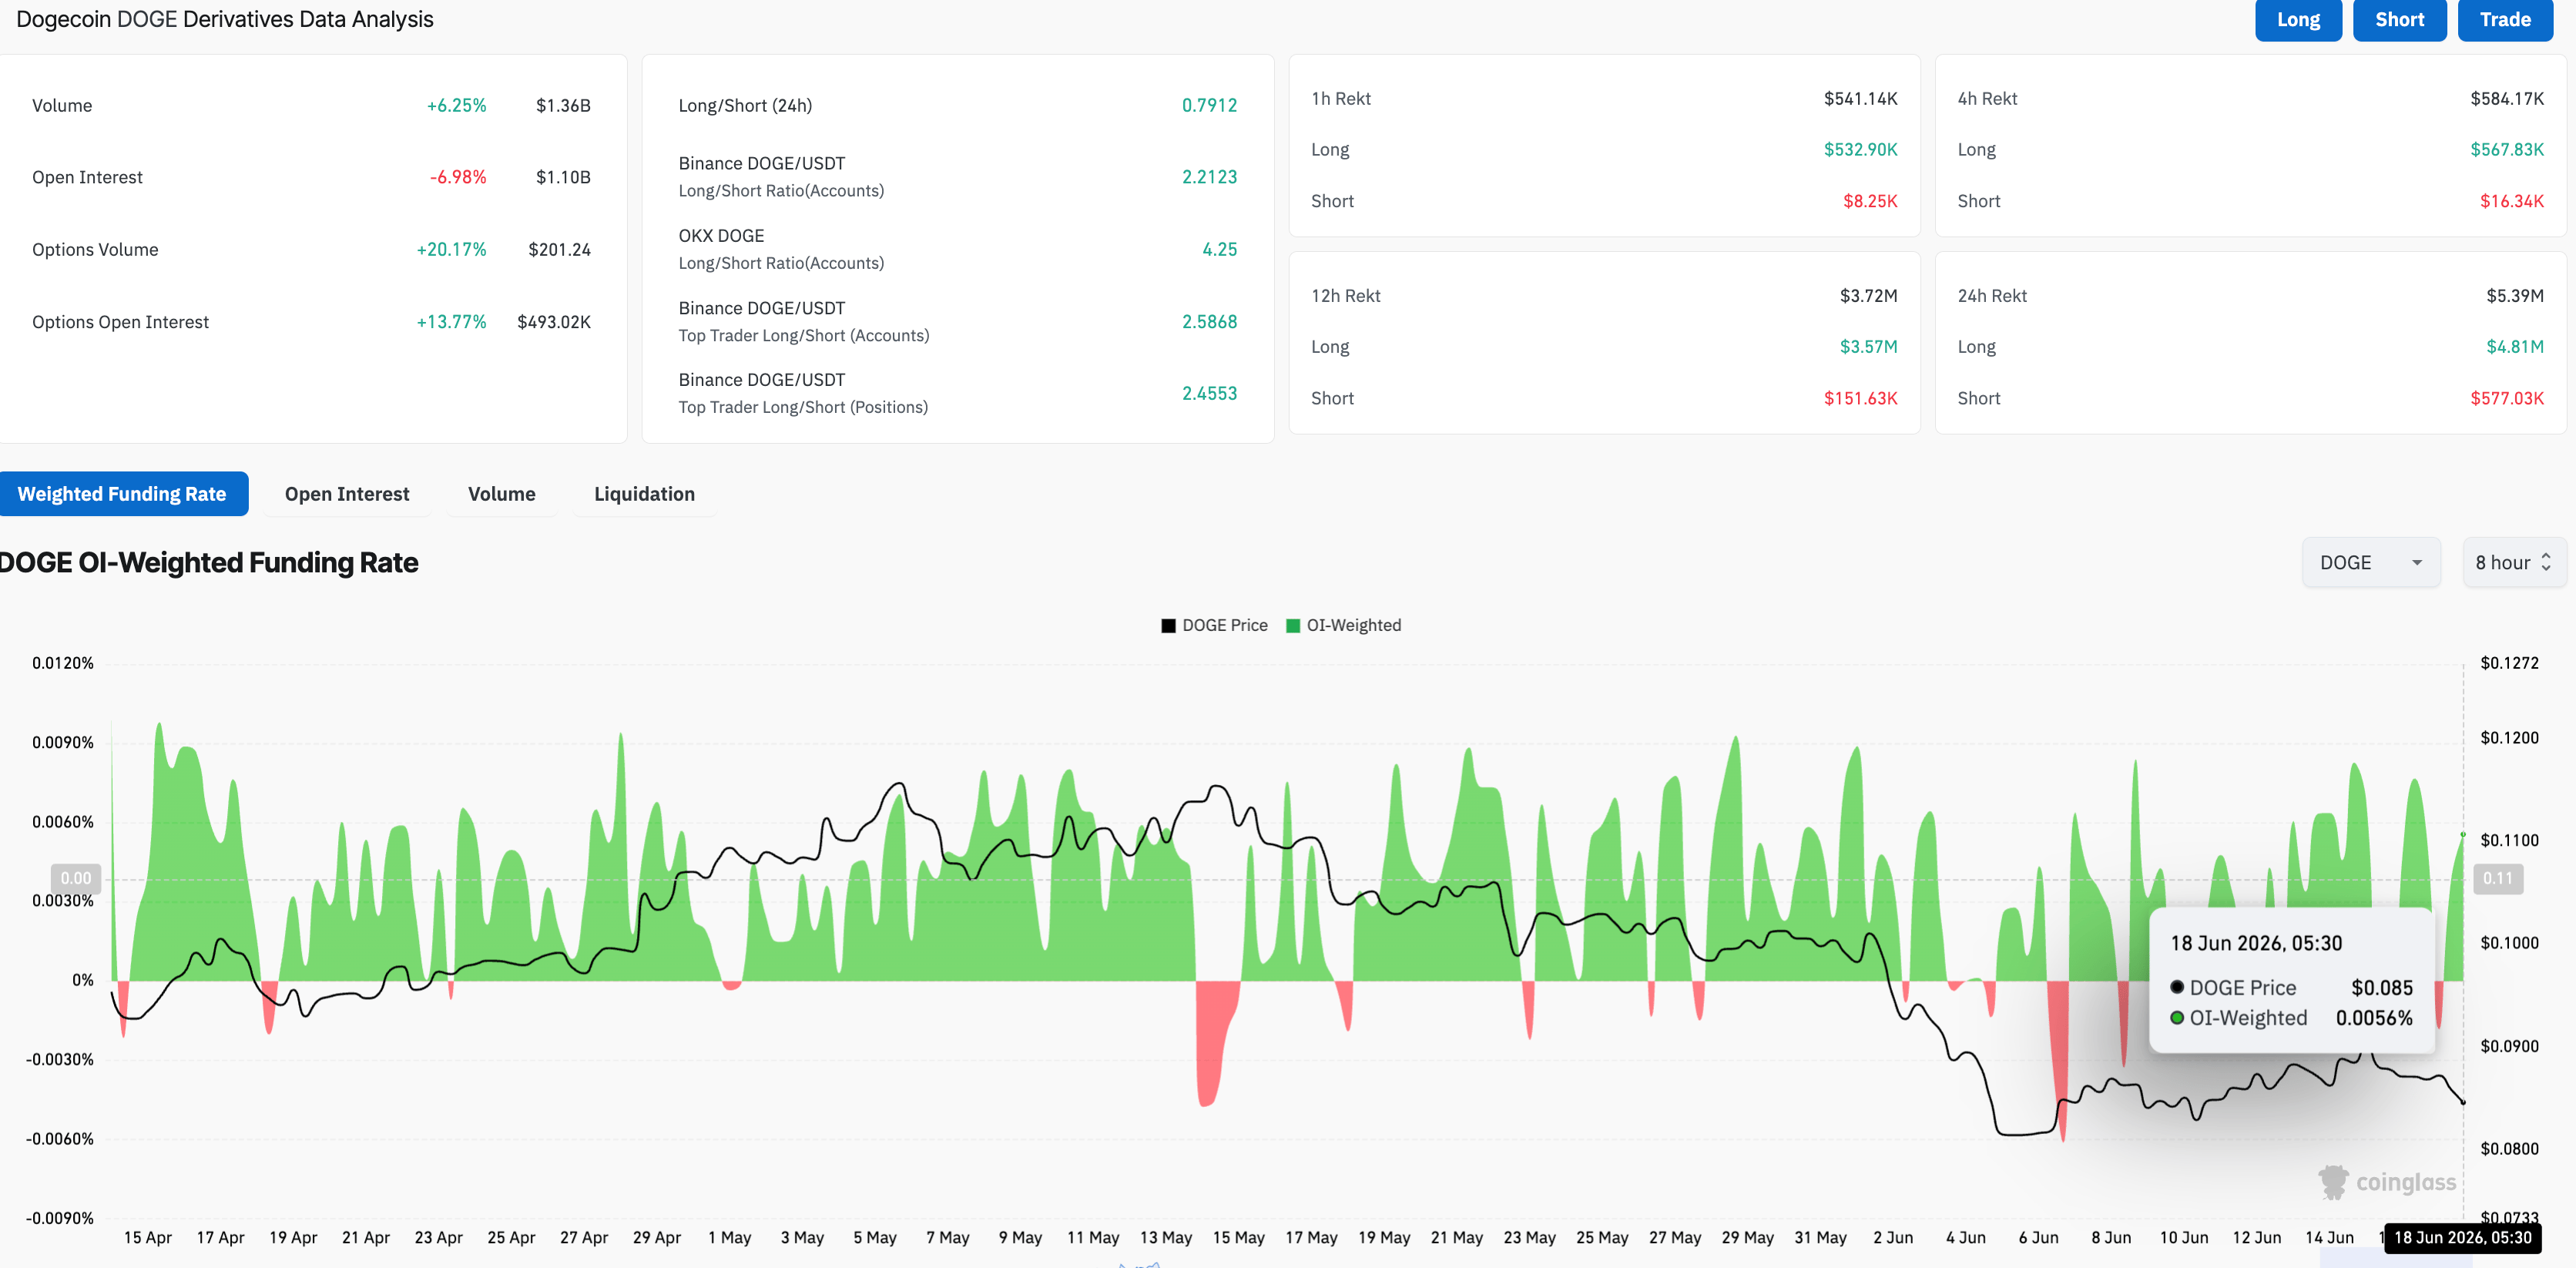
Task: Click the Dogecoin DOGE Derivatives Data Analysis title
Action: point(225,20)
